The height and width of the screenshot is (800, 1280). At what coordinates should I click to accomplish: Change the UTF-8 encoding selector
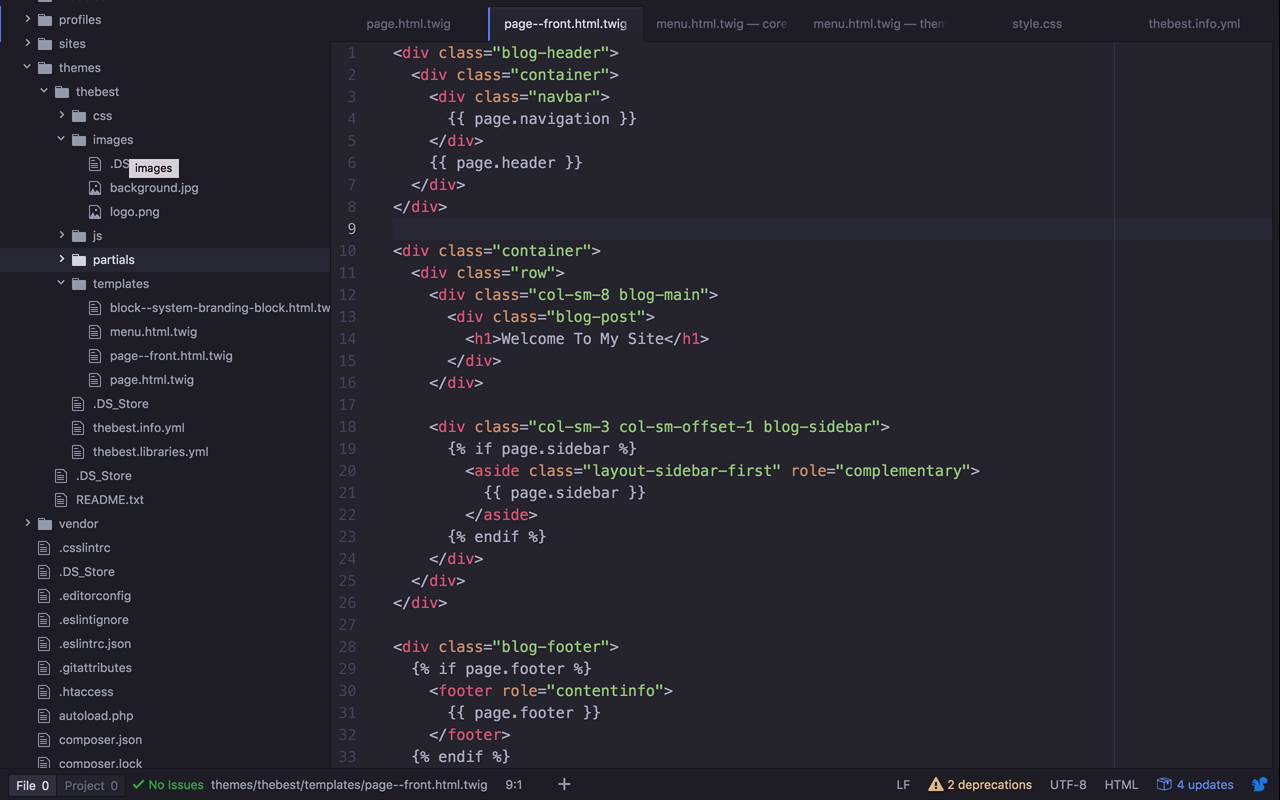coord(1068,785)
